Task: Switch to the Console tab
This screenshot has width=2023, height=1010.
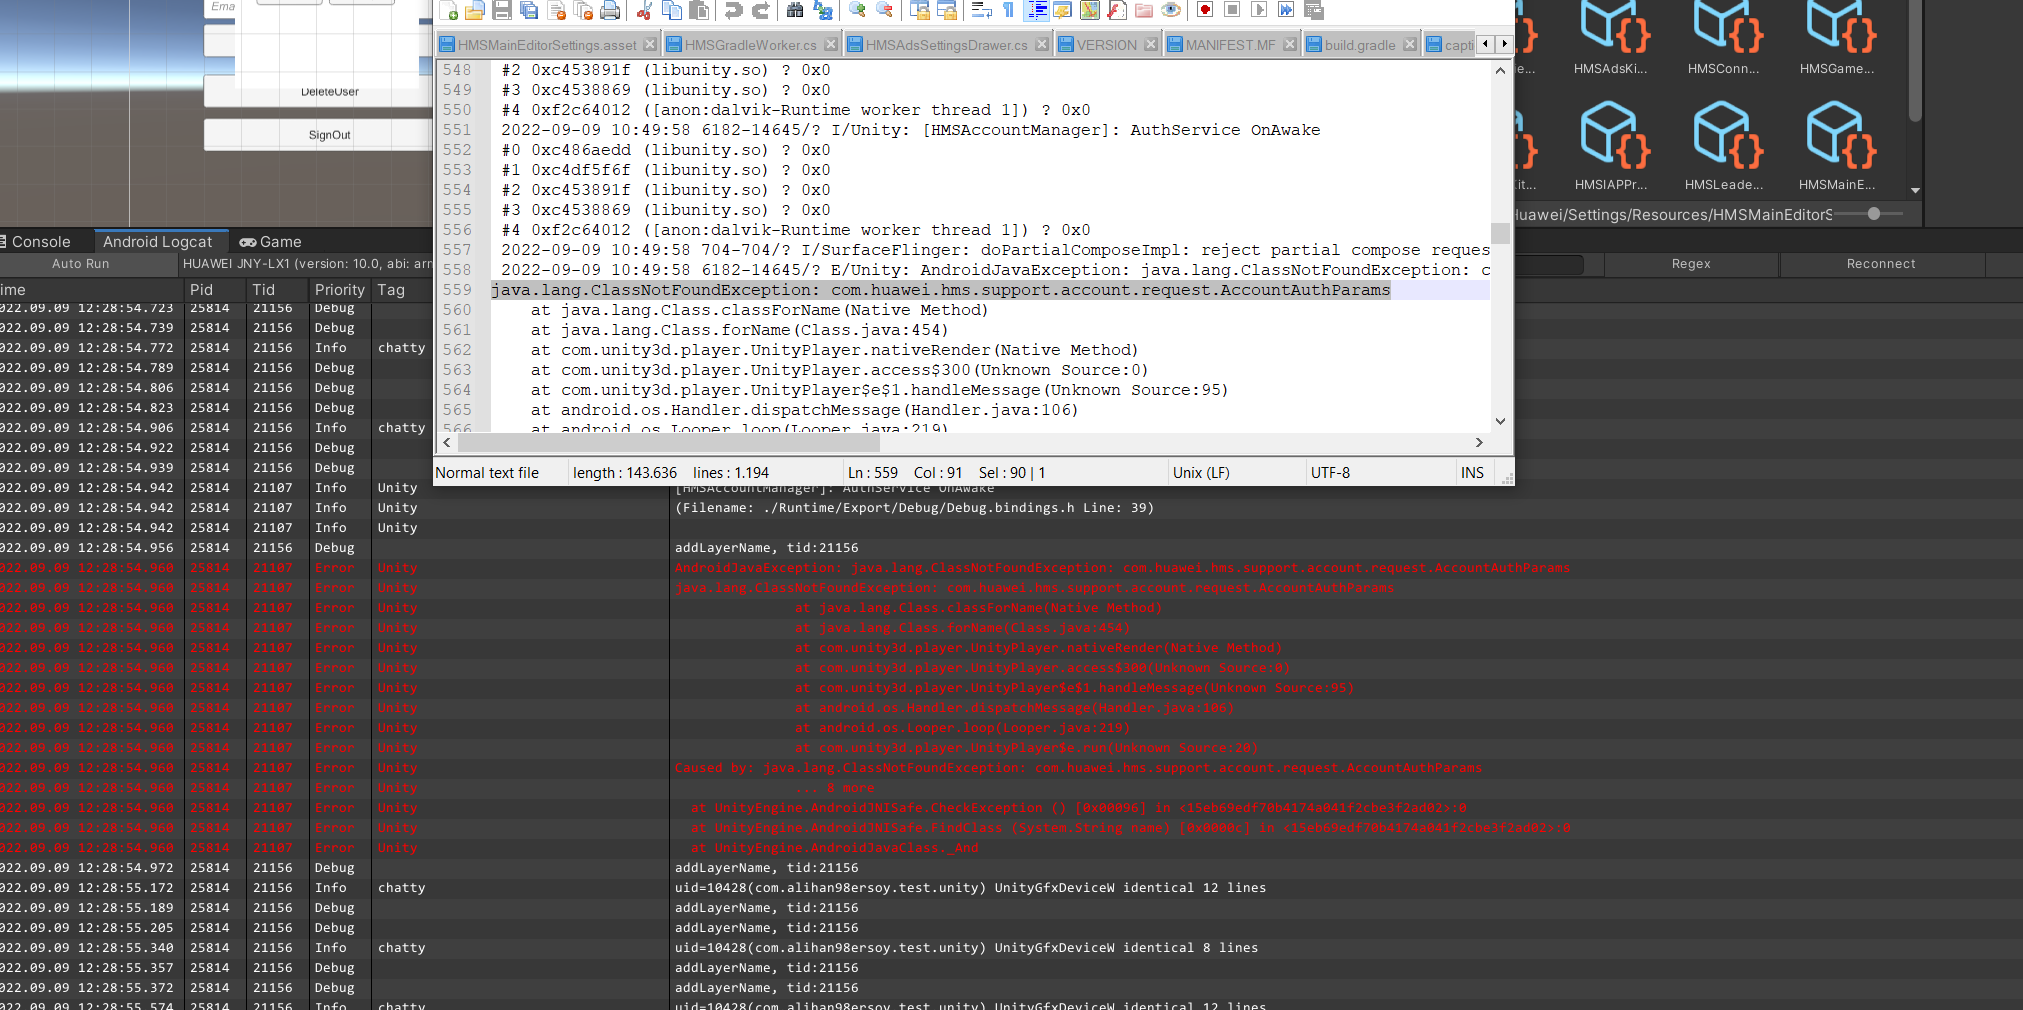Action: pyautogui.click(x=40, y=241)
